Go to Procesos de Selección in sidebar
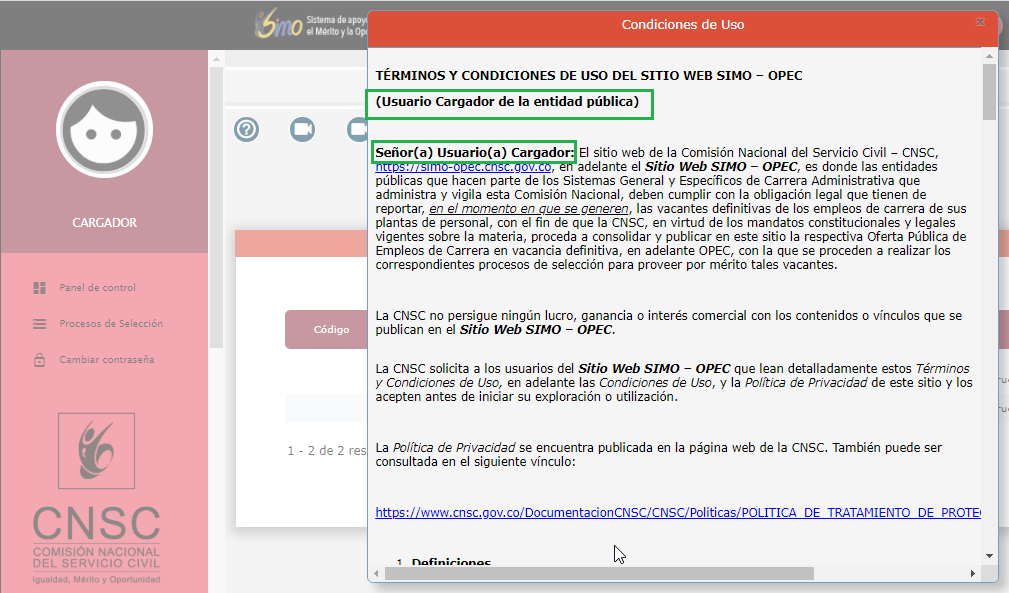Screen dimensions: 1009x593 point(110,324)
